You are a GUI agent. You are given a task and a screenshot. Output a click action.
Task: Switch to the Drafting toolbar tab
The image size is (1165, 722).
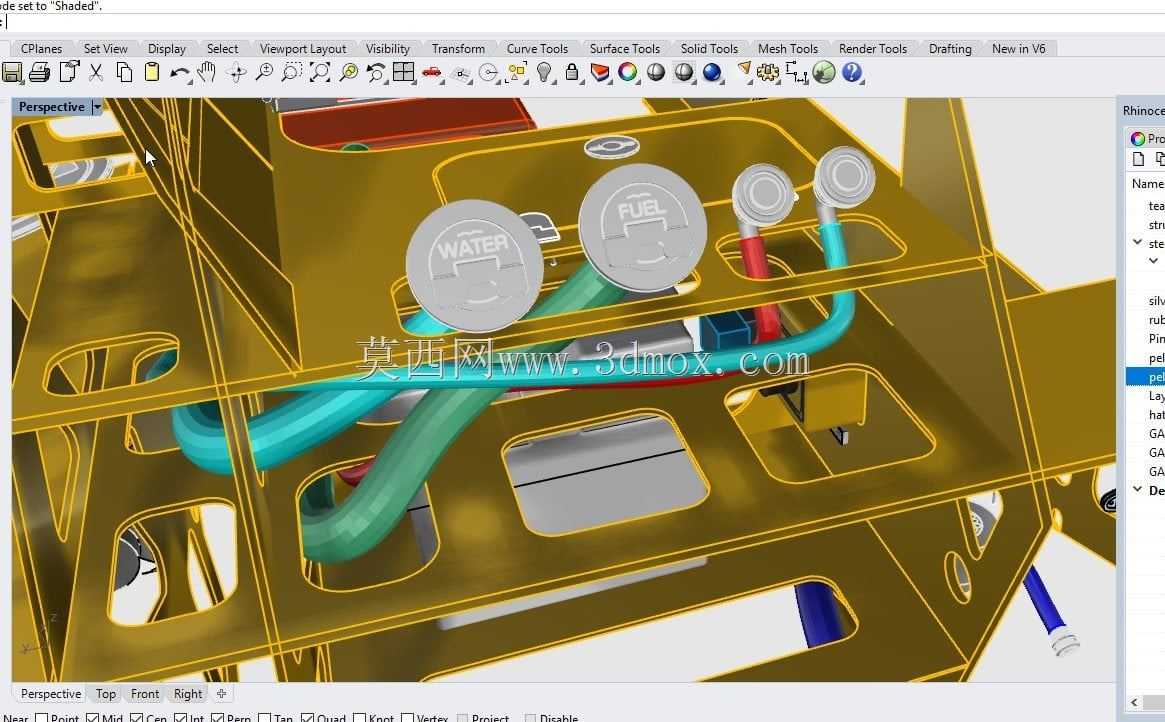pyautogui.click(x=950, y=48)
